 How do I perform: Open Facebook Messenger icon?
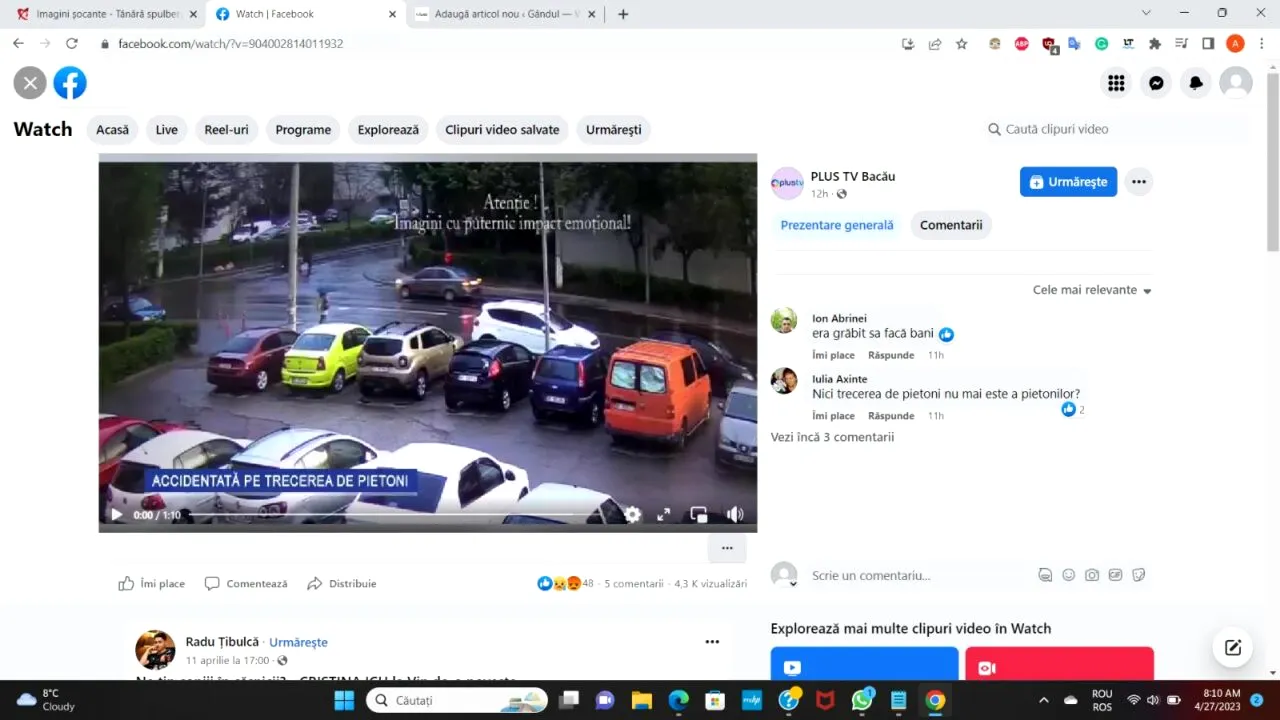1156,83
